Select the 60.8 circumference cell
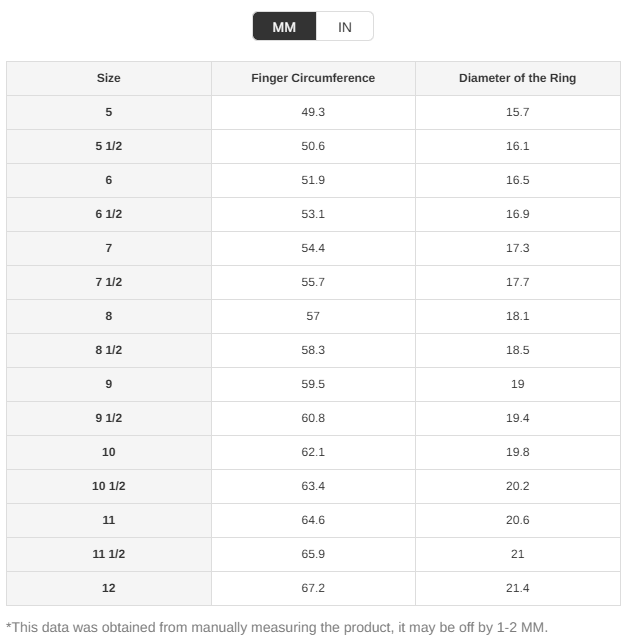Screen dimensions: 629x641 coord(313,418)
